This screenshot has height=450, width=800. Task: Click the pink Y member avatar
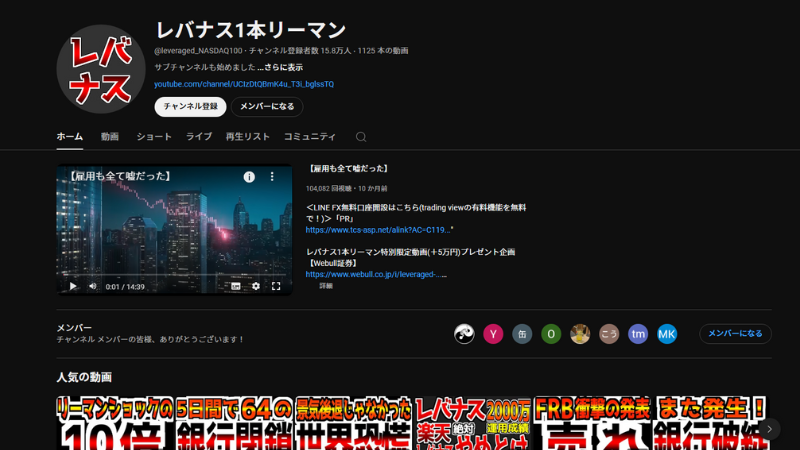[493, 334]
